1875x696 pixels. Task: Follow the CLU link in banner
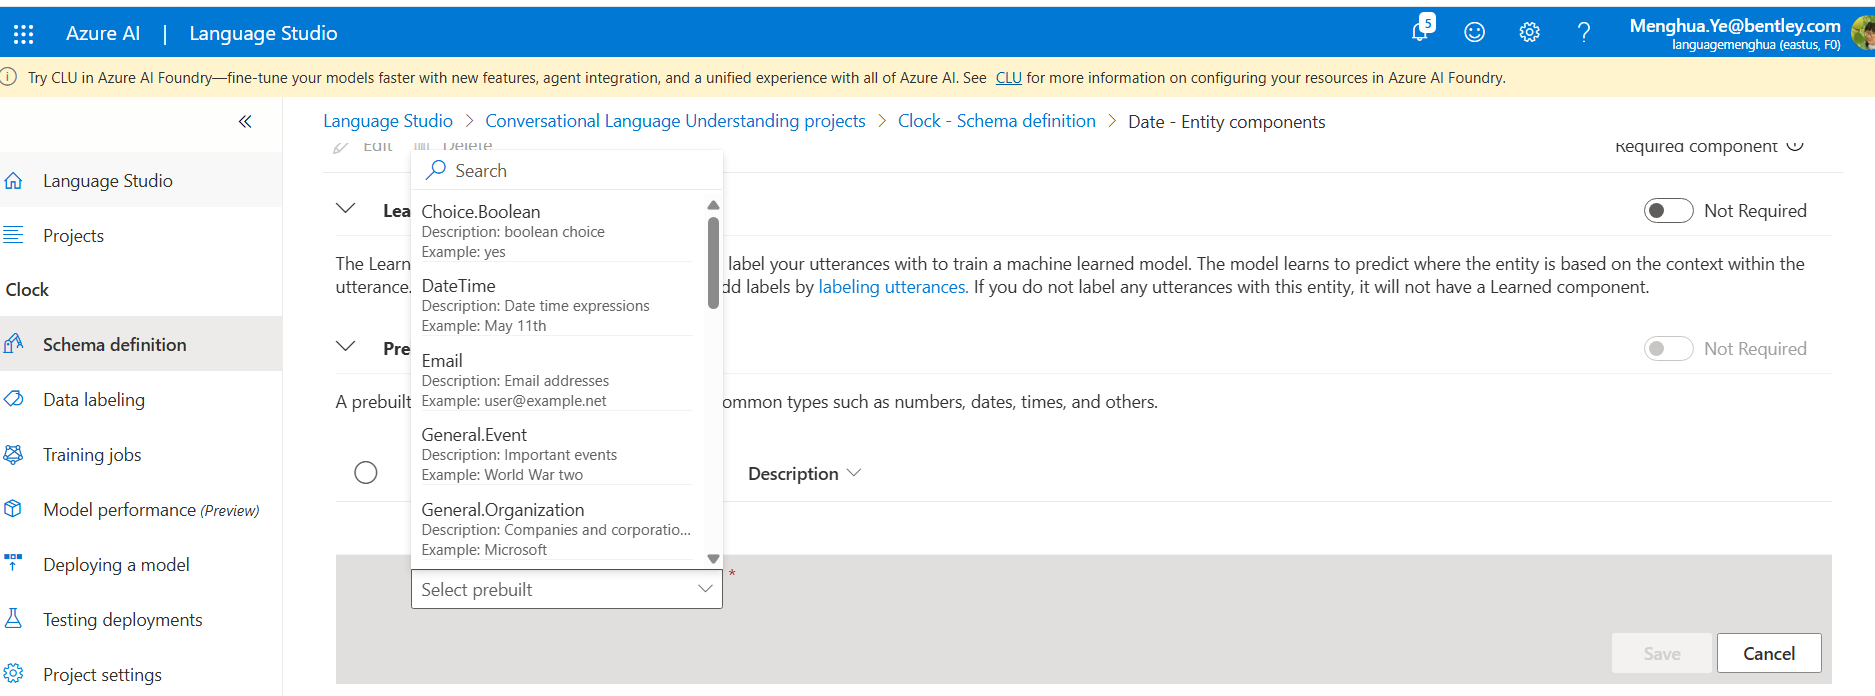1008,77
